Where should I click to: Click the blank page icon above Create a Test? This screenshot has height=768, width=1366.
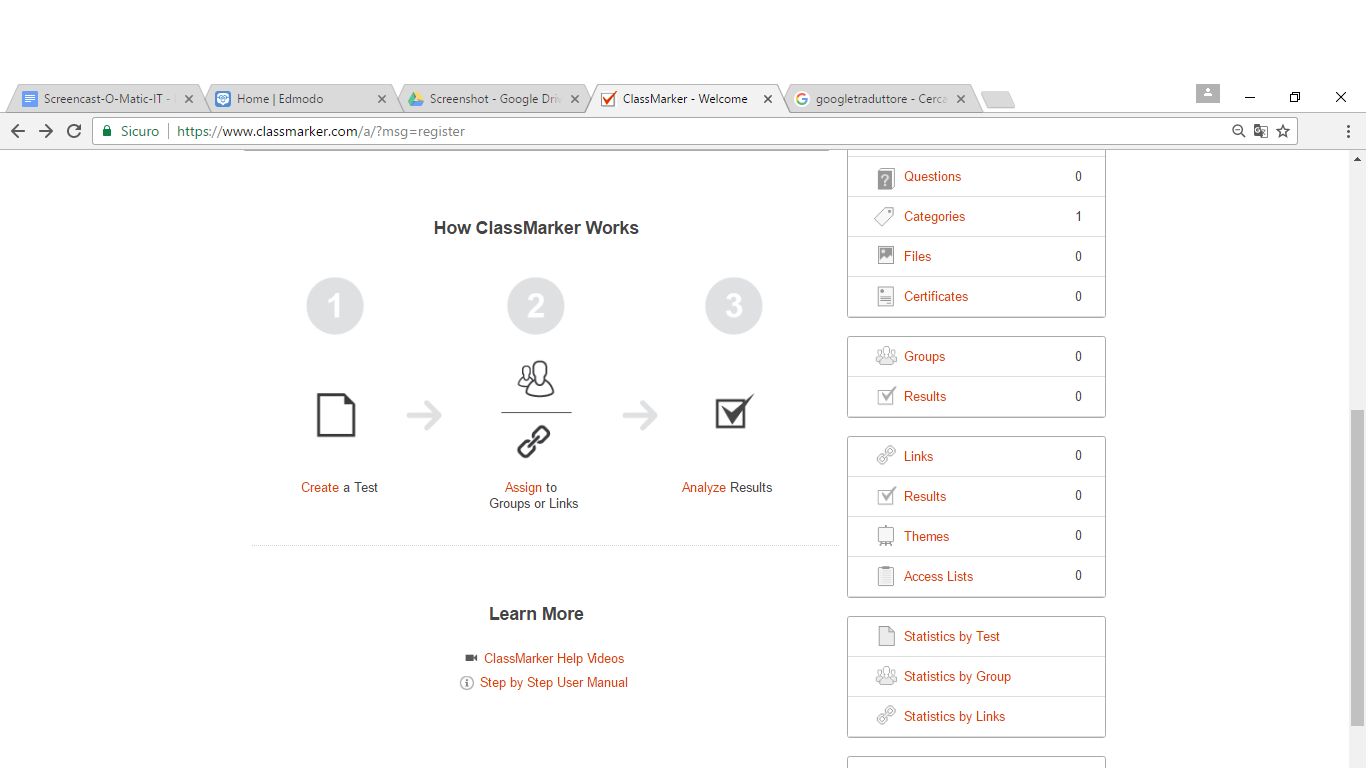pos(336,415)
